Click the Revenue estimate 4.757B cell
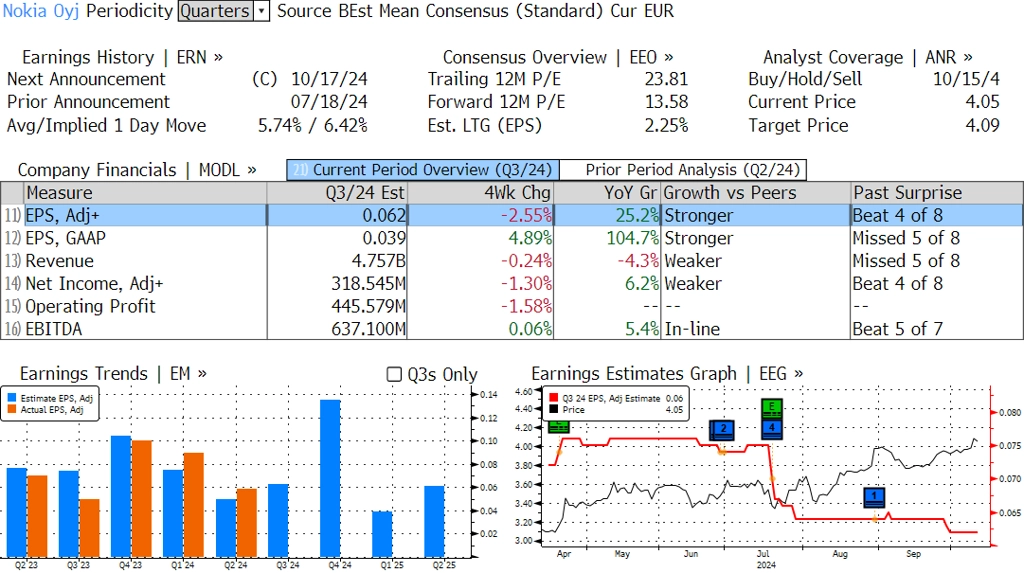 pos(337,261)
